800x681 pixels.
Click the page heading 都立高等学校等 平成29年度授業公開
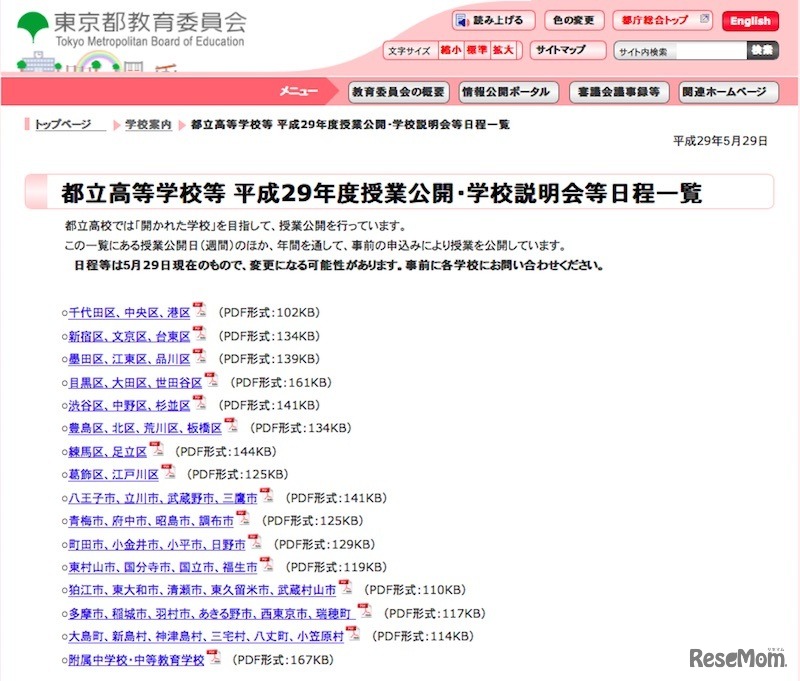382,193
